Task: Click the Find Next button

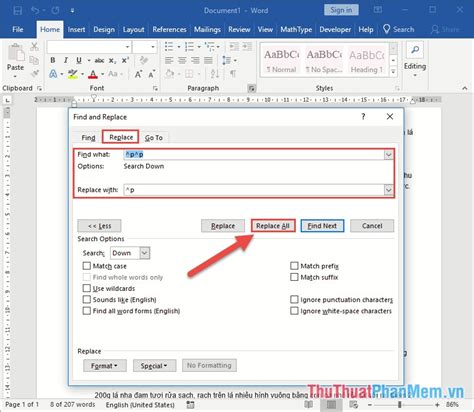Action: [322, 226]
